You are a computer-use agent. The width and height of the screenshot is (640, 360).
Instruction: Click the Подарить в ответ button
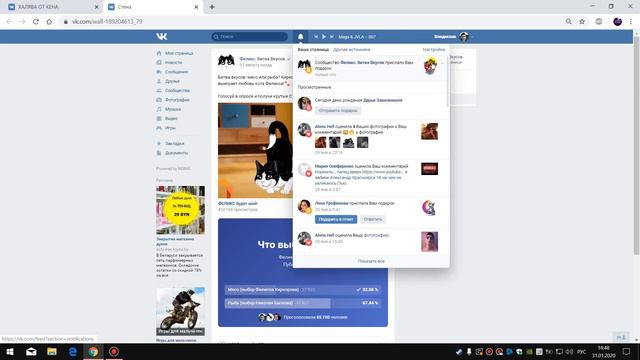click(x=336, y=219)
